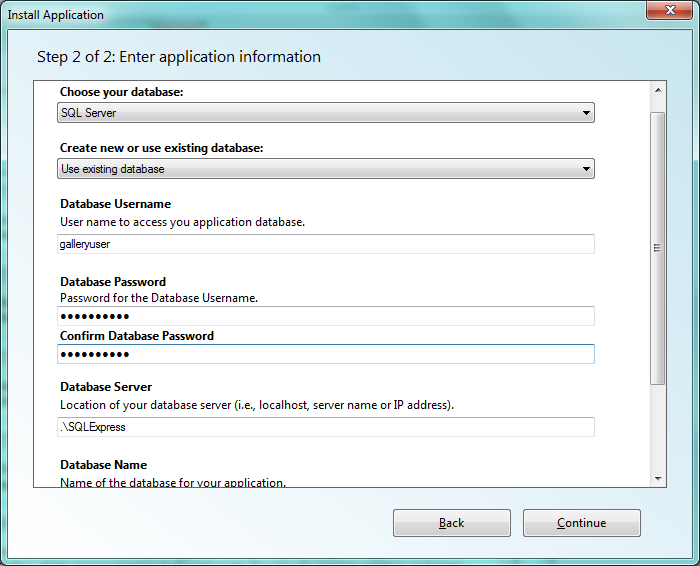700x566 pixels.
Task: Click the arrow on the Use existing database combo box
Action: pyautogui.click(x=586, y=169)
